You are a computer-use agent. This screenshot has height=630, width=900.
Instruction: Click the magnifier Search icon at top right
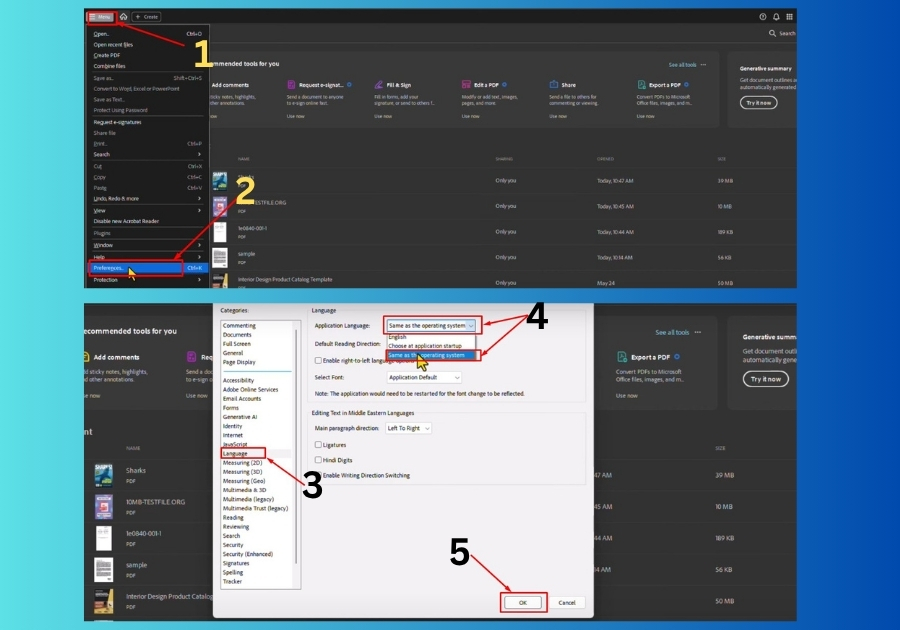pos(773,33)
